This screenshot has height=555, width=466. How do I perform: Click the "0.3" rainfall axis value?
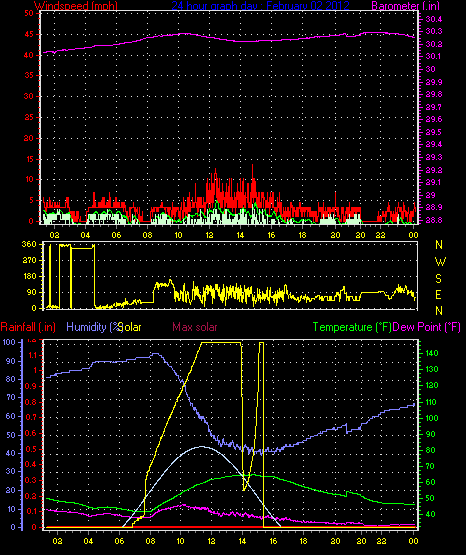(x=31, y=480)
